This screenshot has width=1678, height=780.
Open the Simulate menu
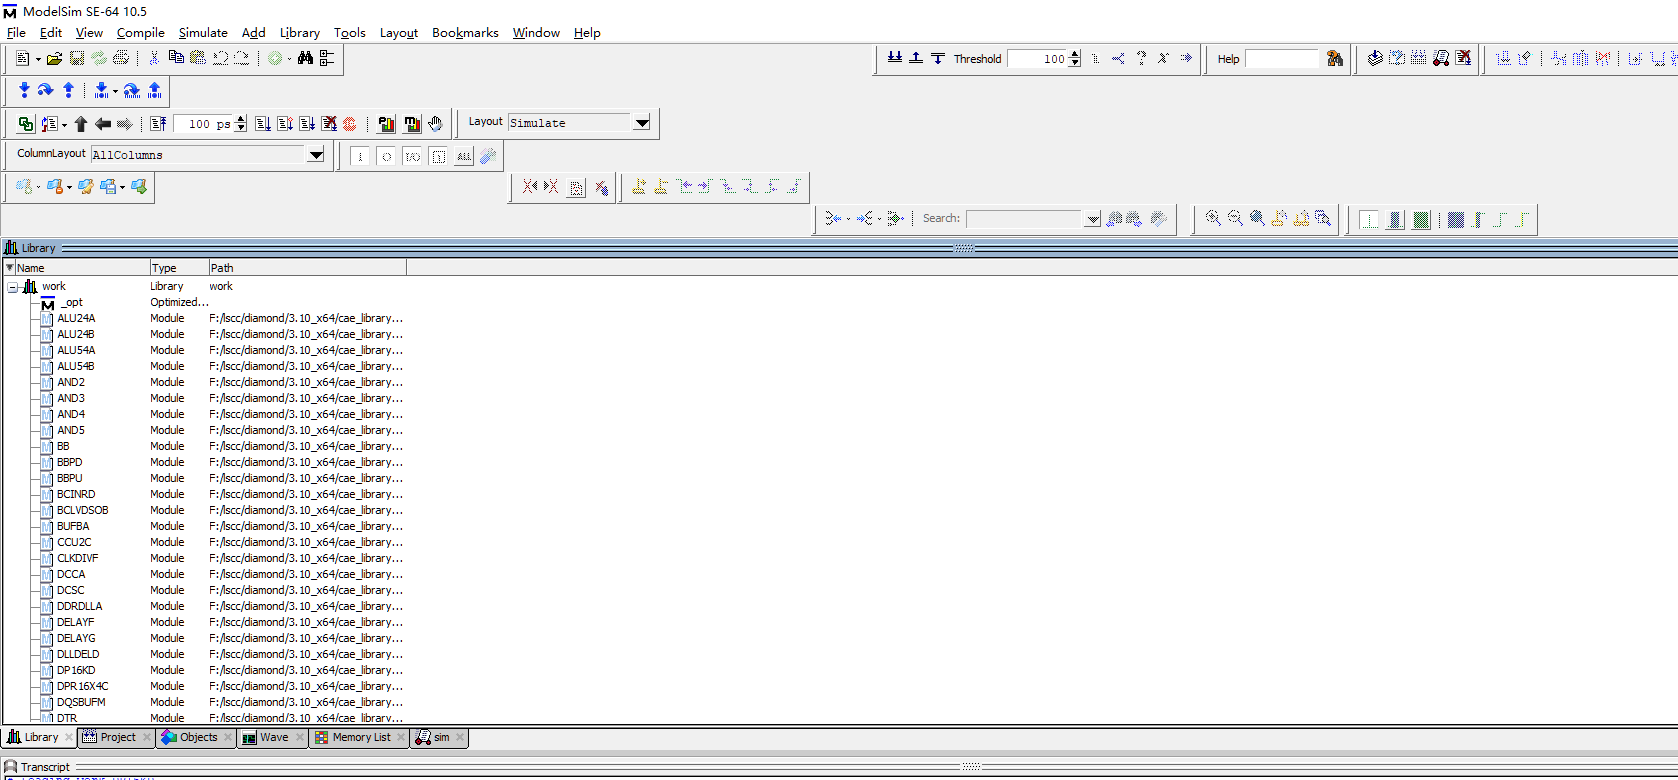[x=203, y=33]
